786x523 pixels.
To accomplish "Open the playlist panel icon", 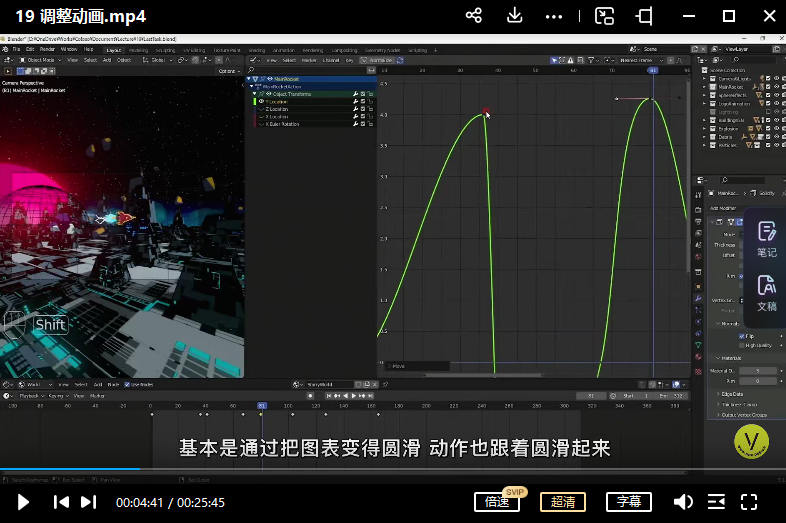I will click(x=716, y=502).
